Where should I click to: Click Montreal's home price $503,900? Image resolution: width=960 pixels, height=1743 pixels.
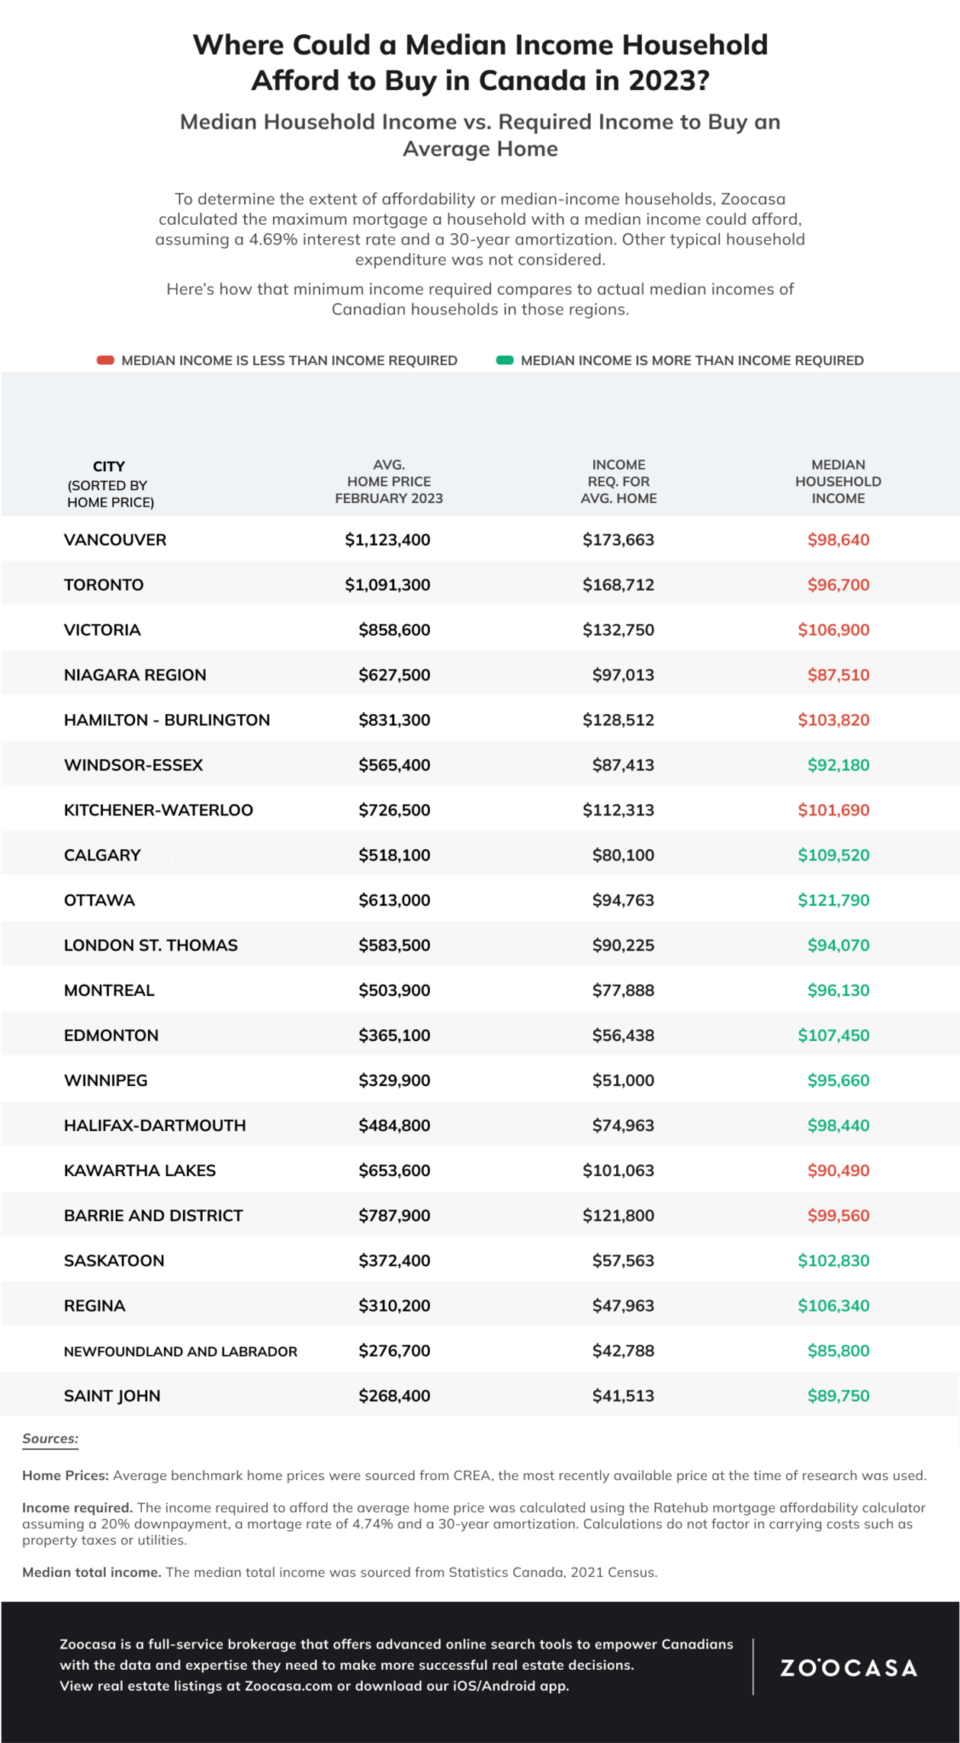coord(395,990)
